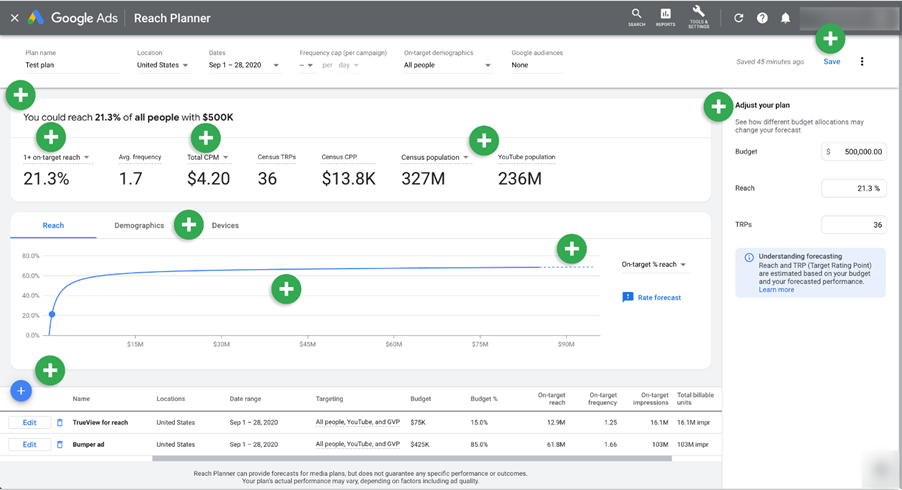Open the Search tool in header
This screenshot has height=490, width=902.
pos(636,17)
